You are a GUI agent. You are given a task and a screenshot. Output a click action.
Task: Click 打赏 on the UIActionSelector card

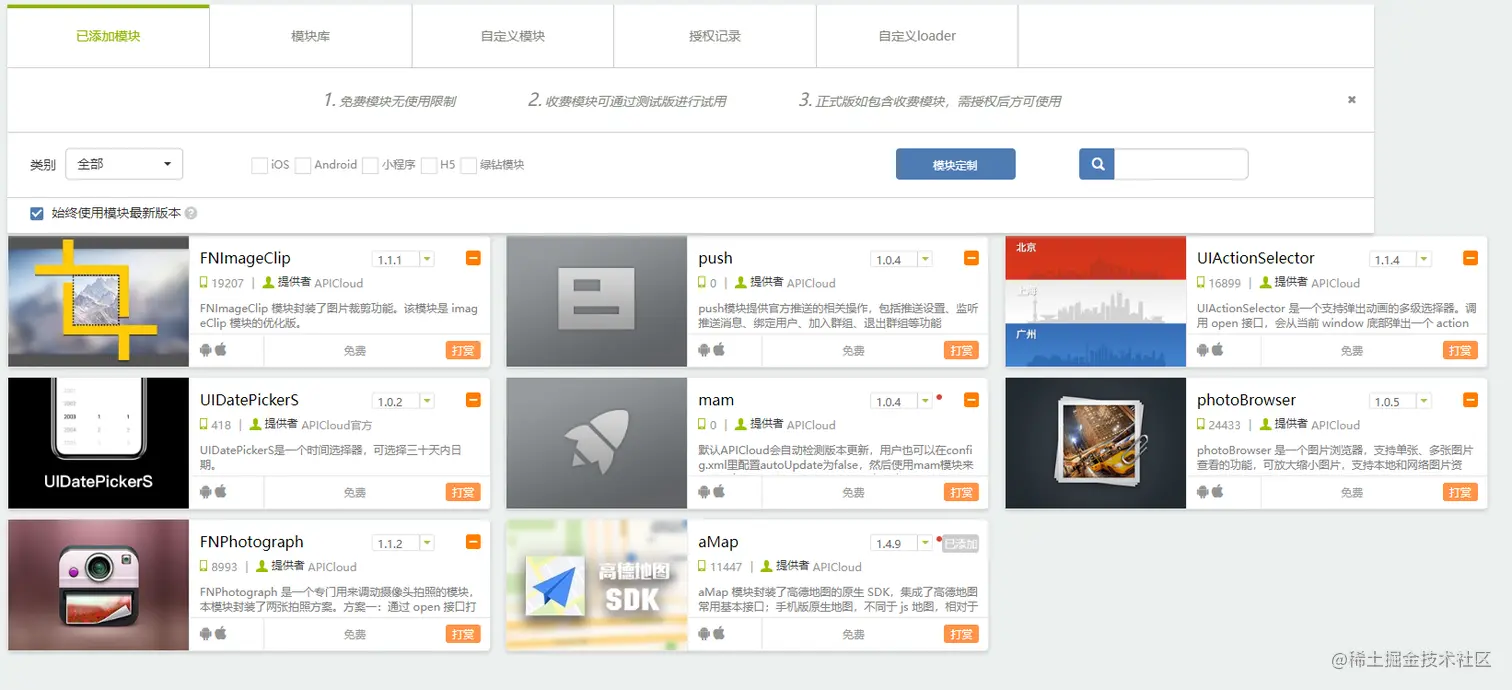(x=1460, y=350)
